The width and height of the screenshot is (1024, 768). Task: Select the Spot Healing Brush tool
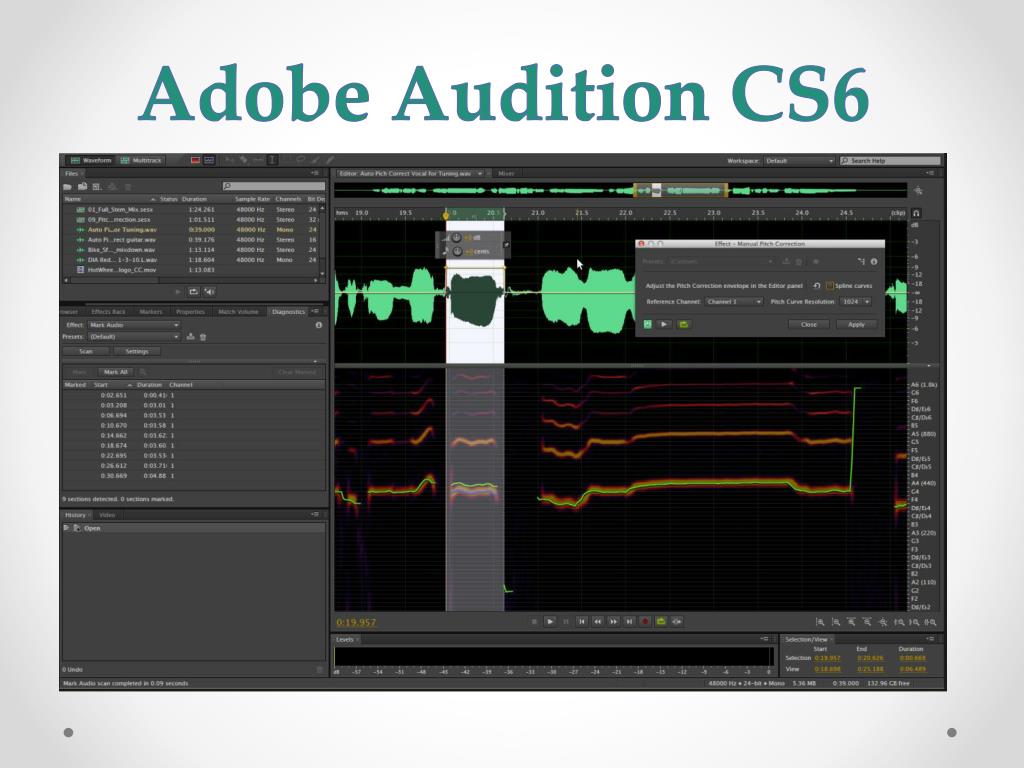pos(330,160)
